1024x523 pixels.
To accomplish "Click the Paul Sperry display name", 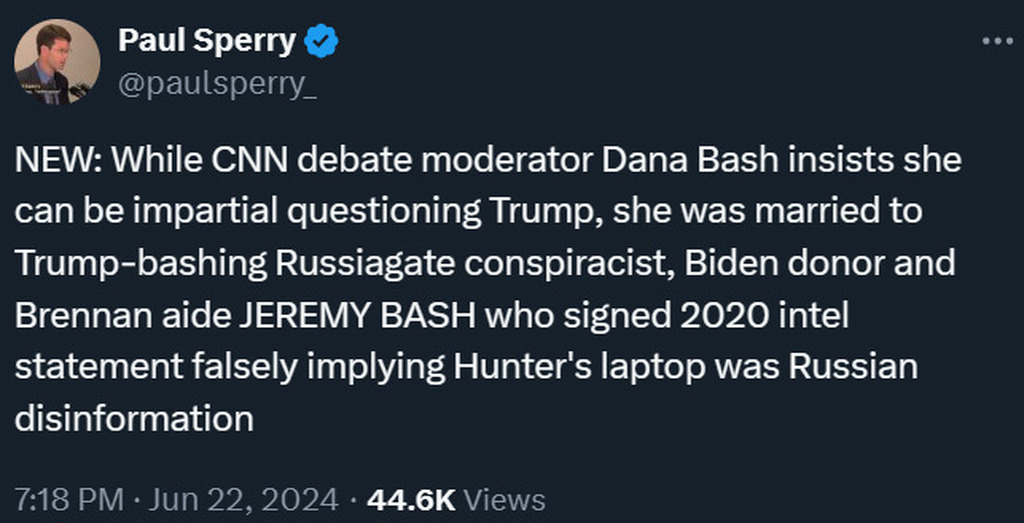I will click(x=207, y=41).
